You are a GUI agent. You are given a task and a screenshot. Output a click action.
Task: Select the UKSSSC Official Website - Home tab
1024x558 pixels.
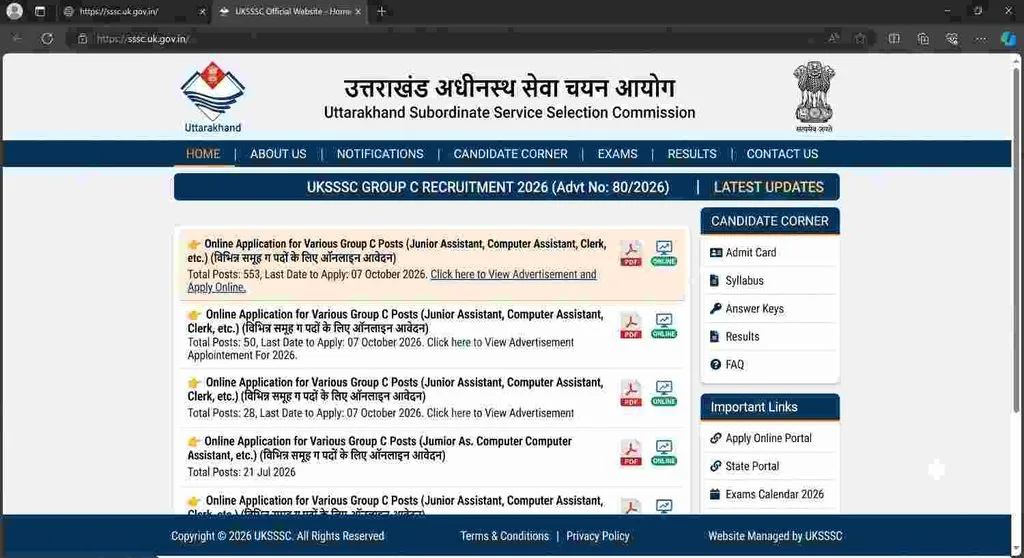click(291, 11)
